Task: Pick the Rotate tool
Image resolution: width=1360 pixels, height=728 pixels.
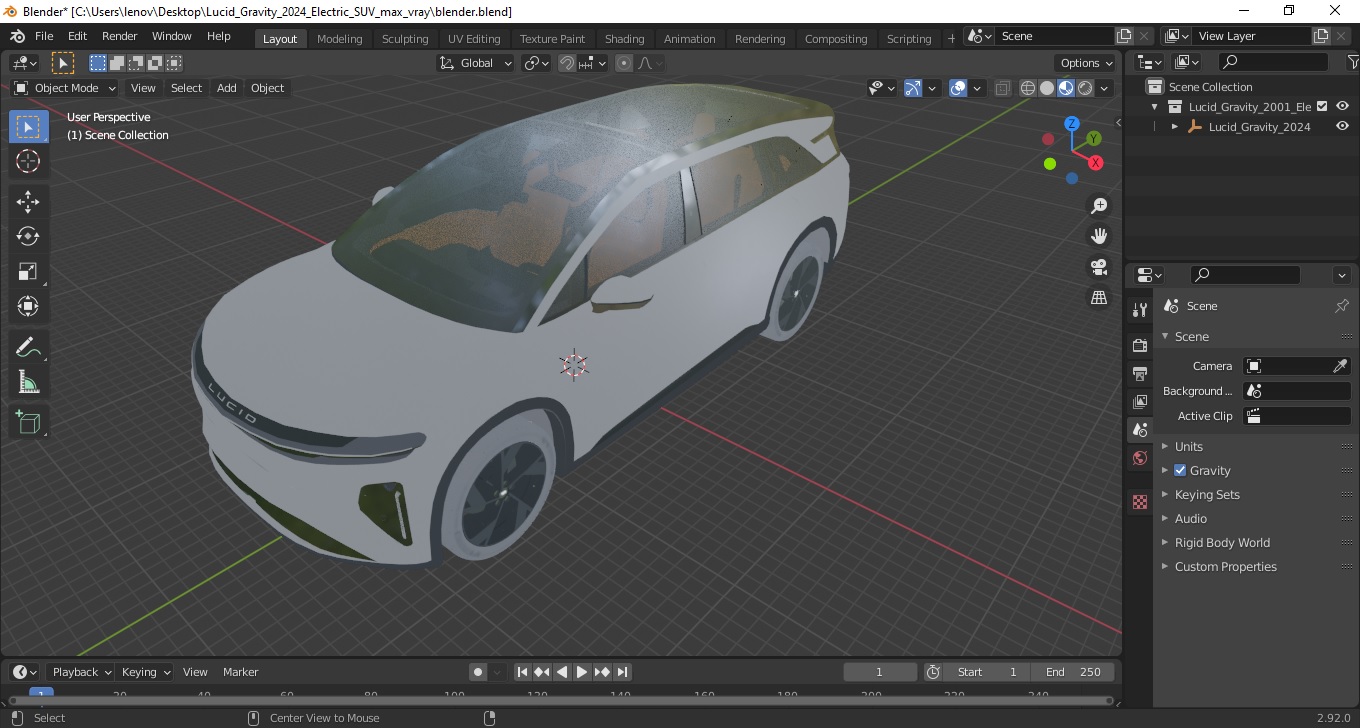Action: coord(28,237)
